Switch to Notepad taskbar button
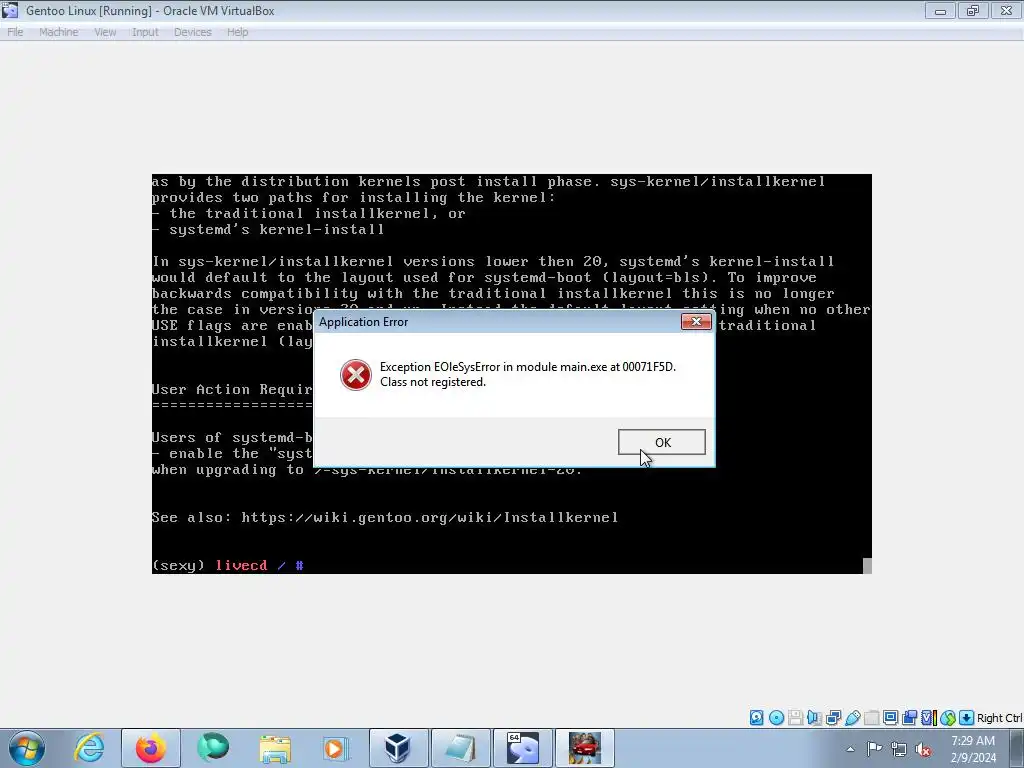 tap(460, 748)
